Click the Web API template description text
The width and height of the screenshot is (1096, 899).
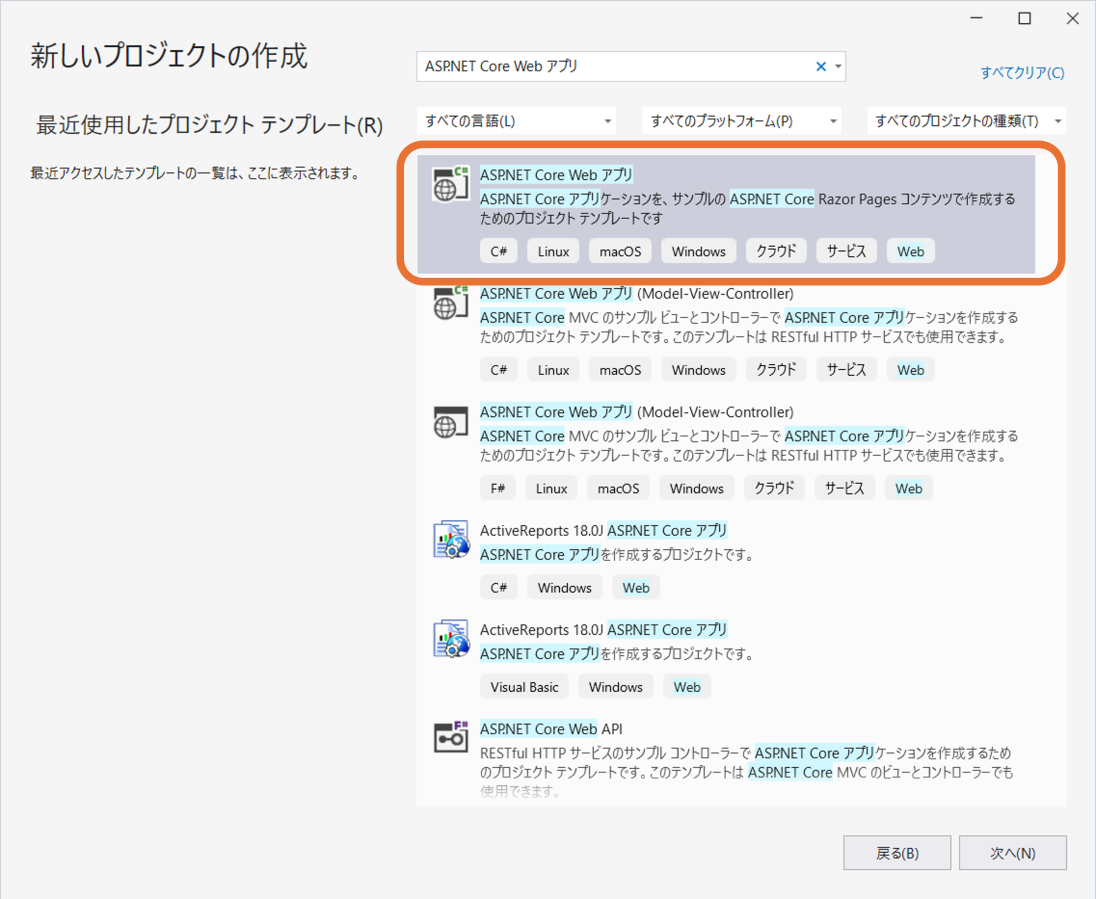(x=746, y=772)
